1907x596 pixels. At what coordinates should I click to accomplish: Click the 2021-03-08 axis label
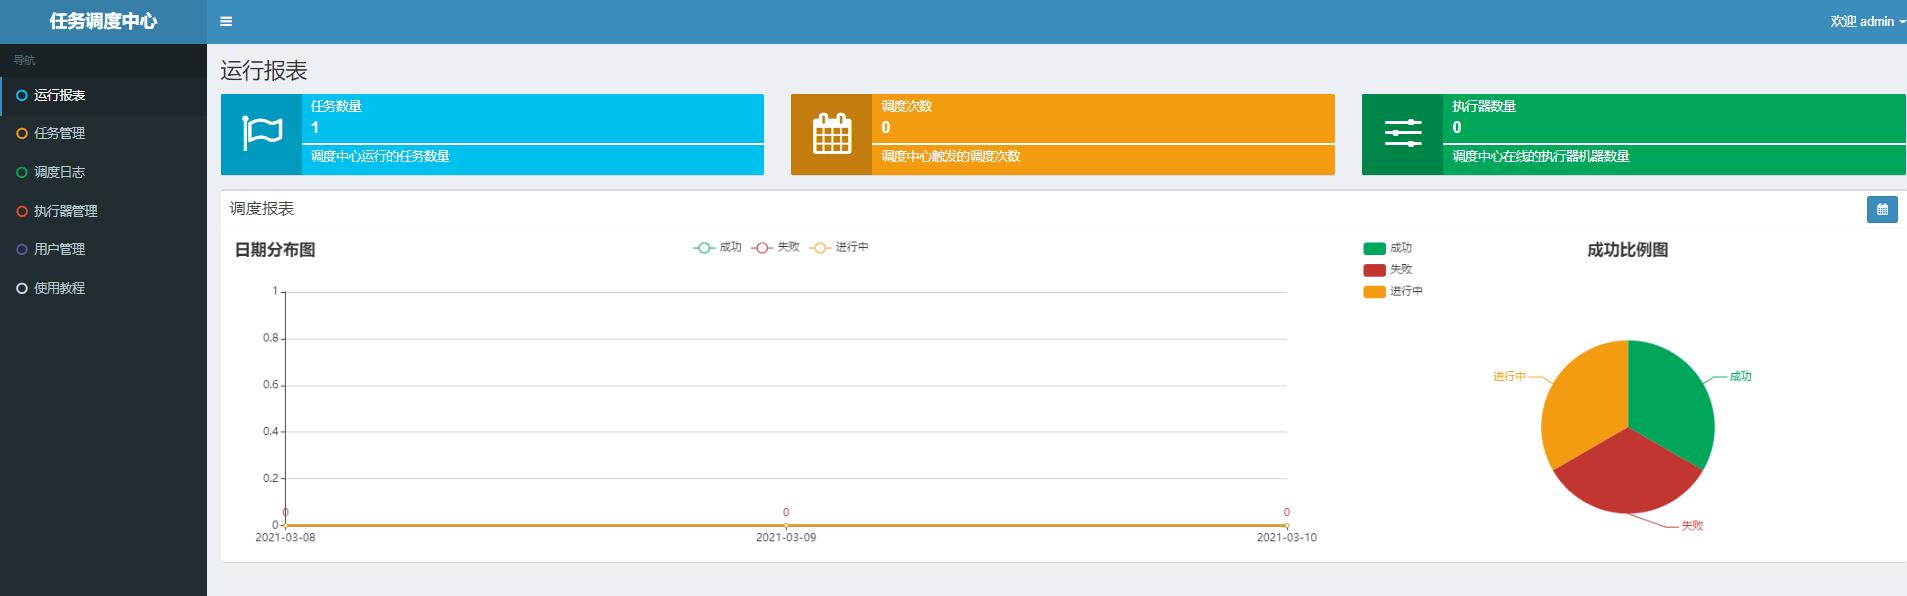tap(285, 538)
